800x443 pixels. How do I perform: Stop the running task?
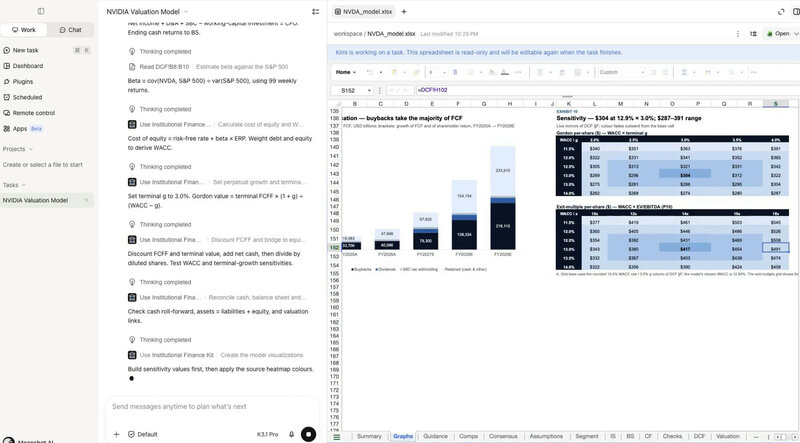(x=308, y=434)
